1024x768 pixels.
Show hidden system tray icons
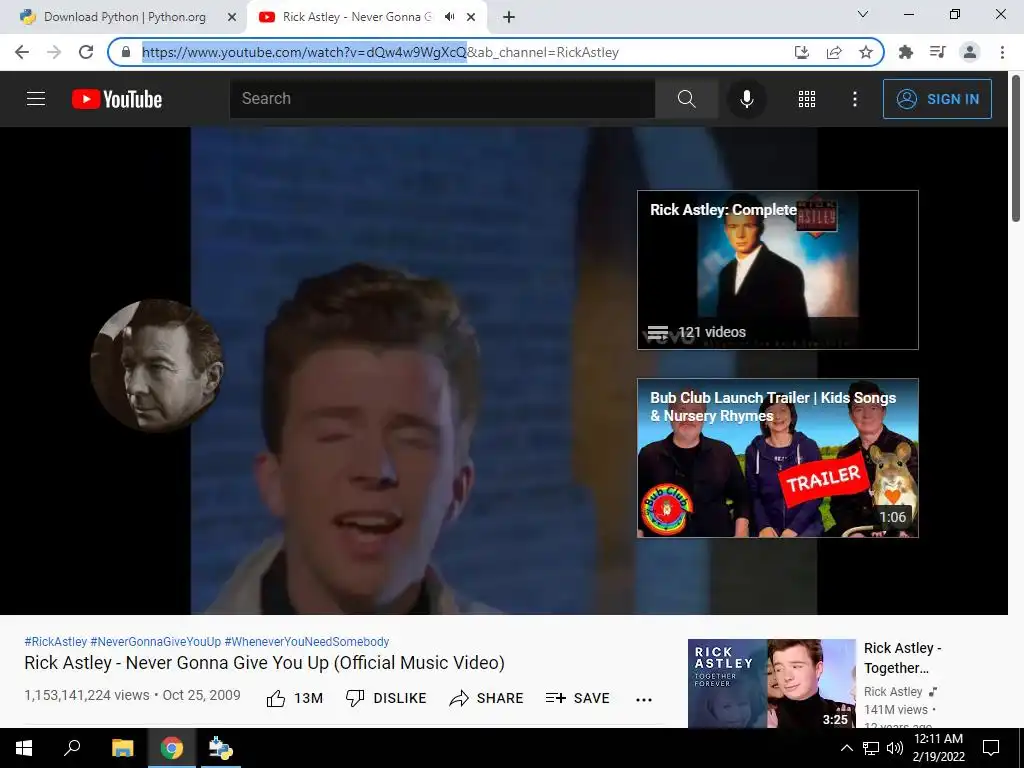pyautogui.click(x=846, y=748)
